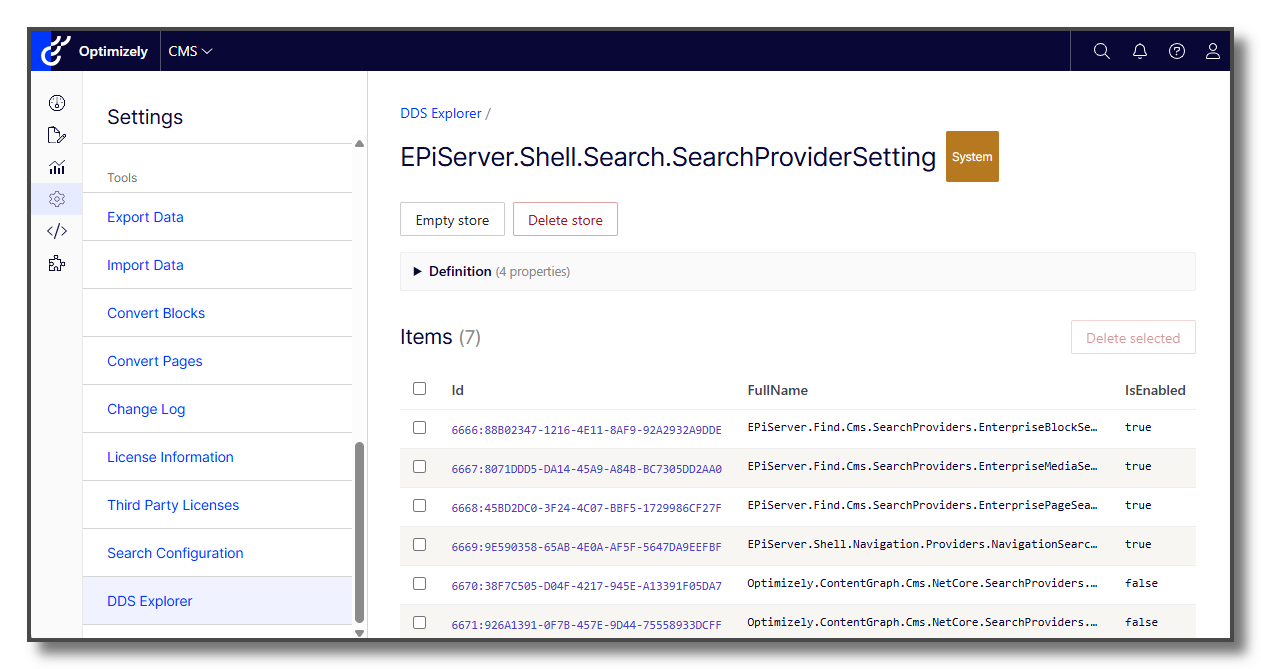Screen dimensions: 1261x669
Task: Click the Delete store button
Action: click(x=565, y=220)
